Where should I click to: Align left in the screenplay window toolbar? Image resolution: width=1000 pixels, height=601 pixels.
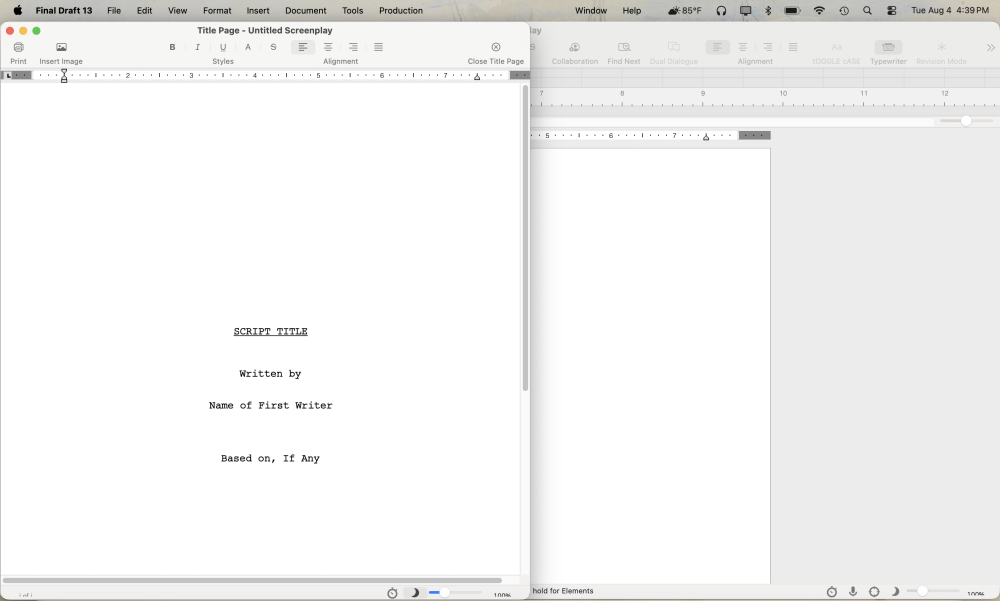(717, 47)
